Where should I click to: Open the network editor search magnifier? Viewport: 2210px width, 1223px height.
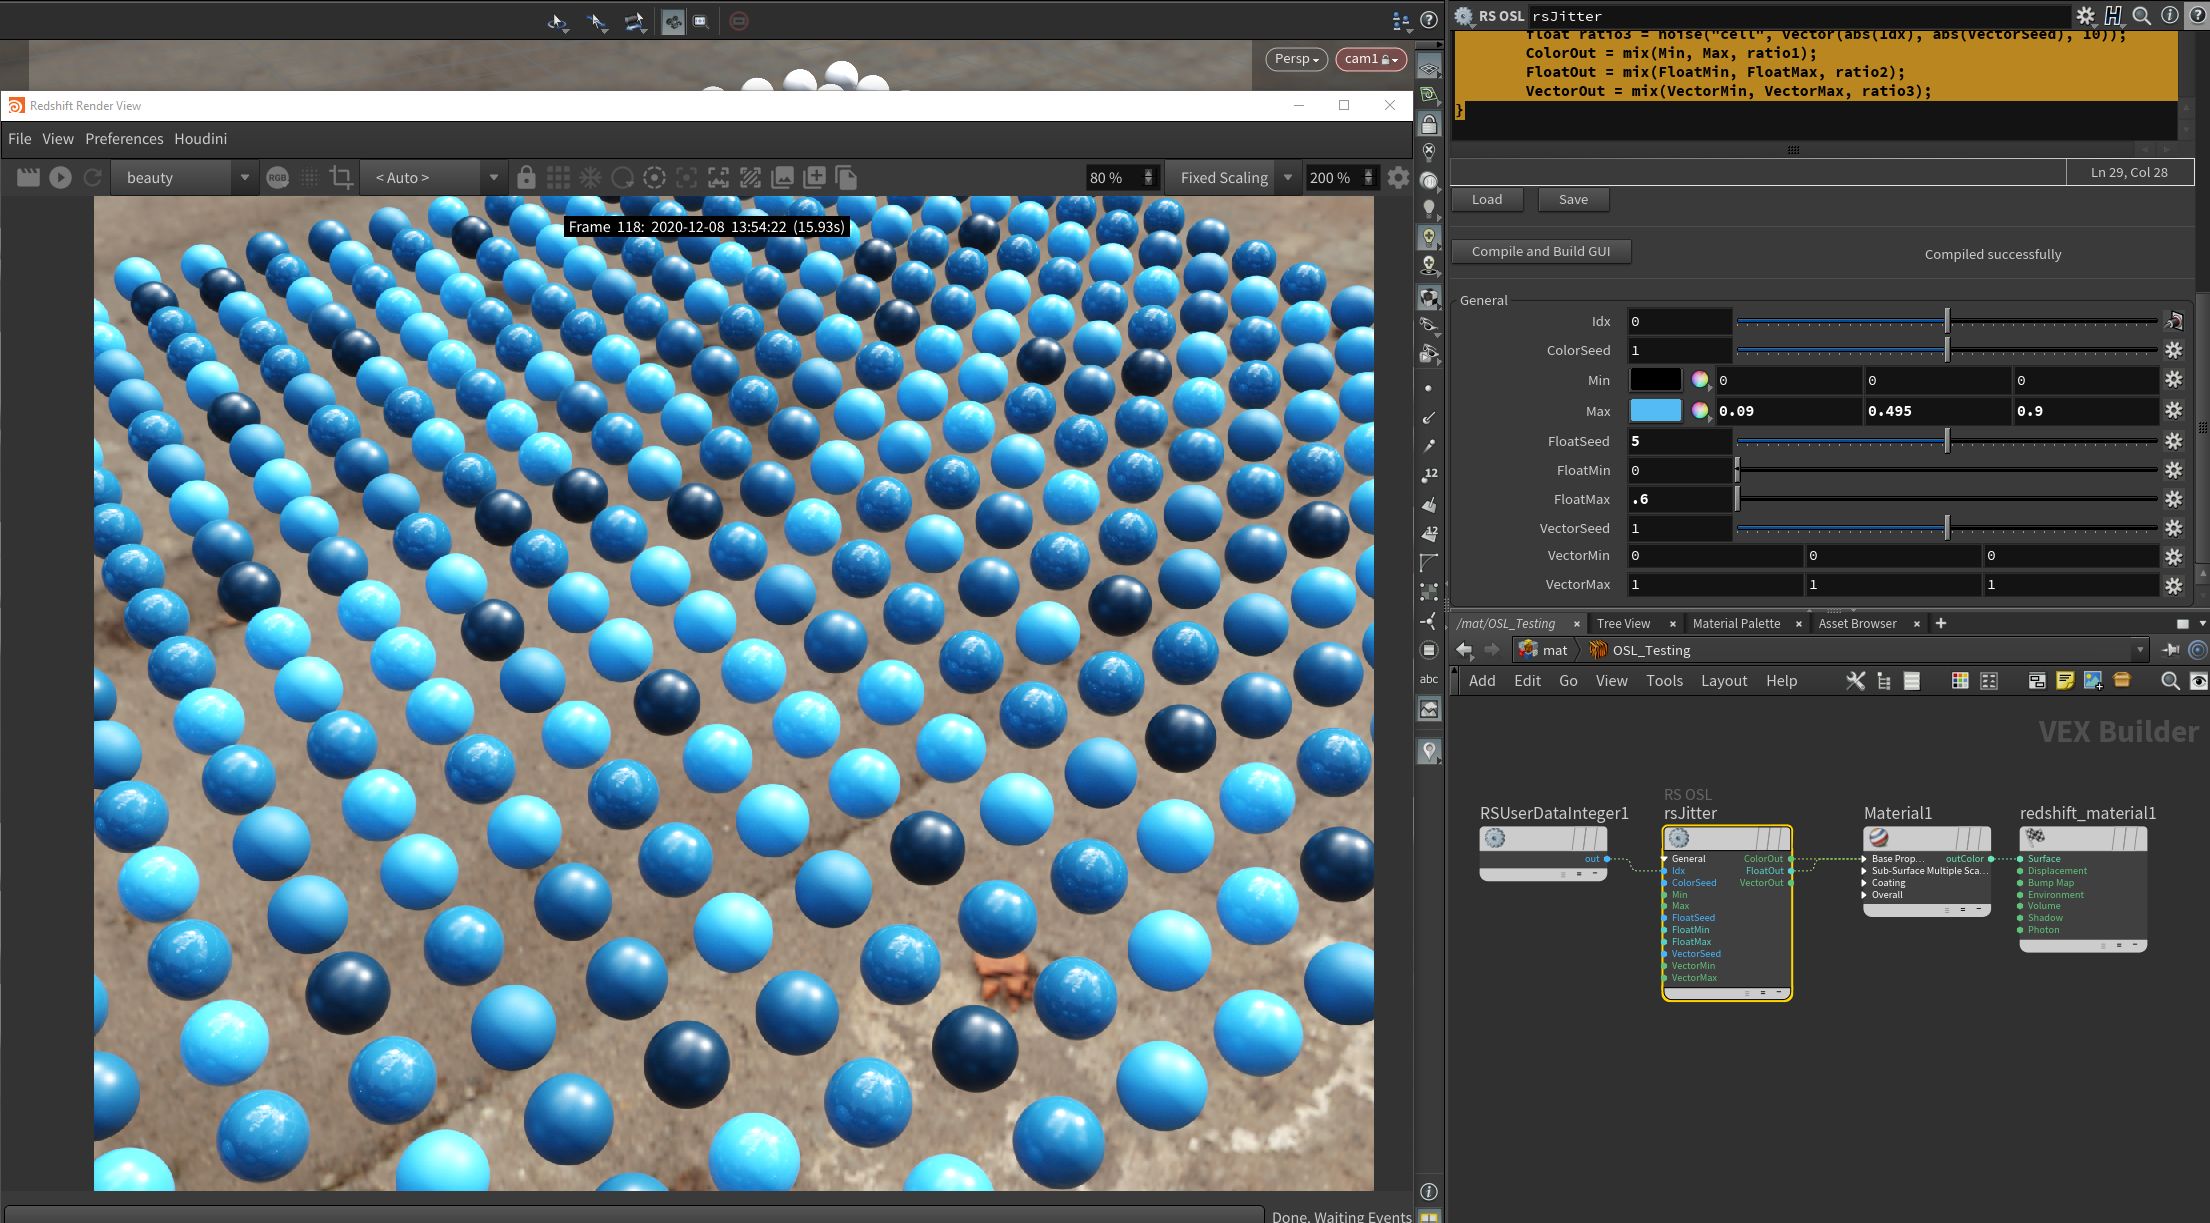pos(2169,681)
